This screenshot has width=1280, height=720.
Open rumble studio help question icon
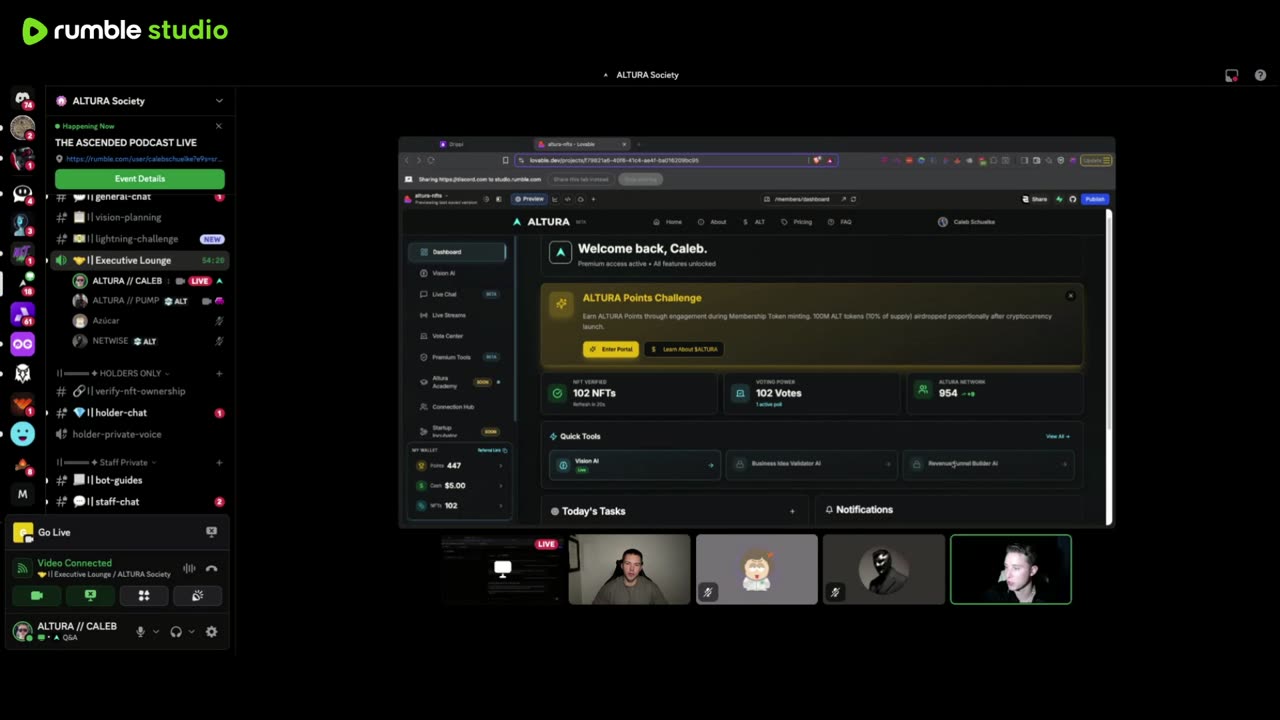pyautogui.click(x=1260, y=75)
